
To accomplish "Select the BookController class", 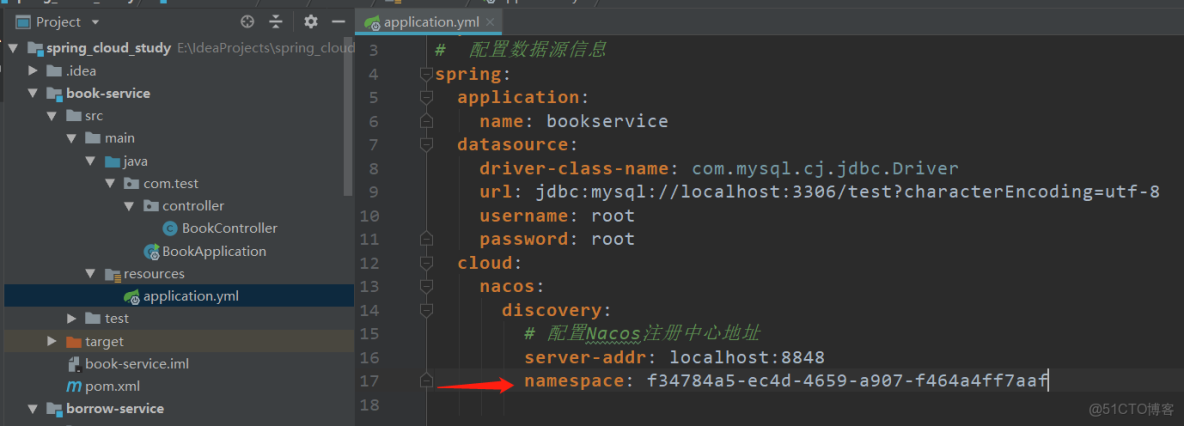I will click(x=230, y=228).
